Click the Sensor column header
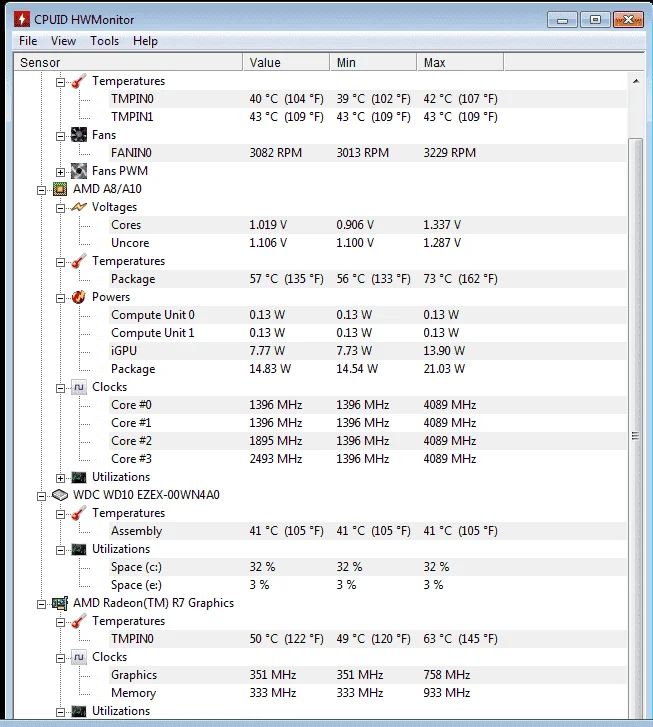This screenshot has width=653, height=727. coord(128,62)
